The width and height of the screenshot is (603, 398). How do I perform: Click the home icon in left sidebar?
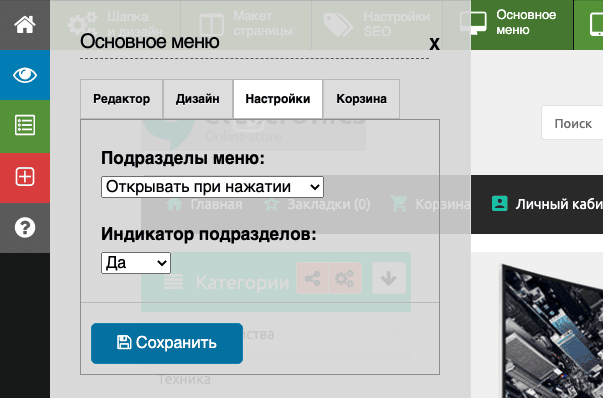25,25
